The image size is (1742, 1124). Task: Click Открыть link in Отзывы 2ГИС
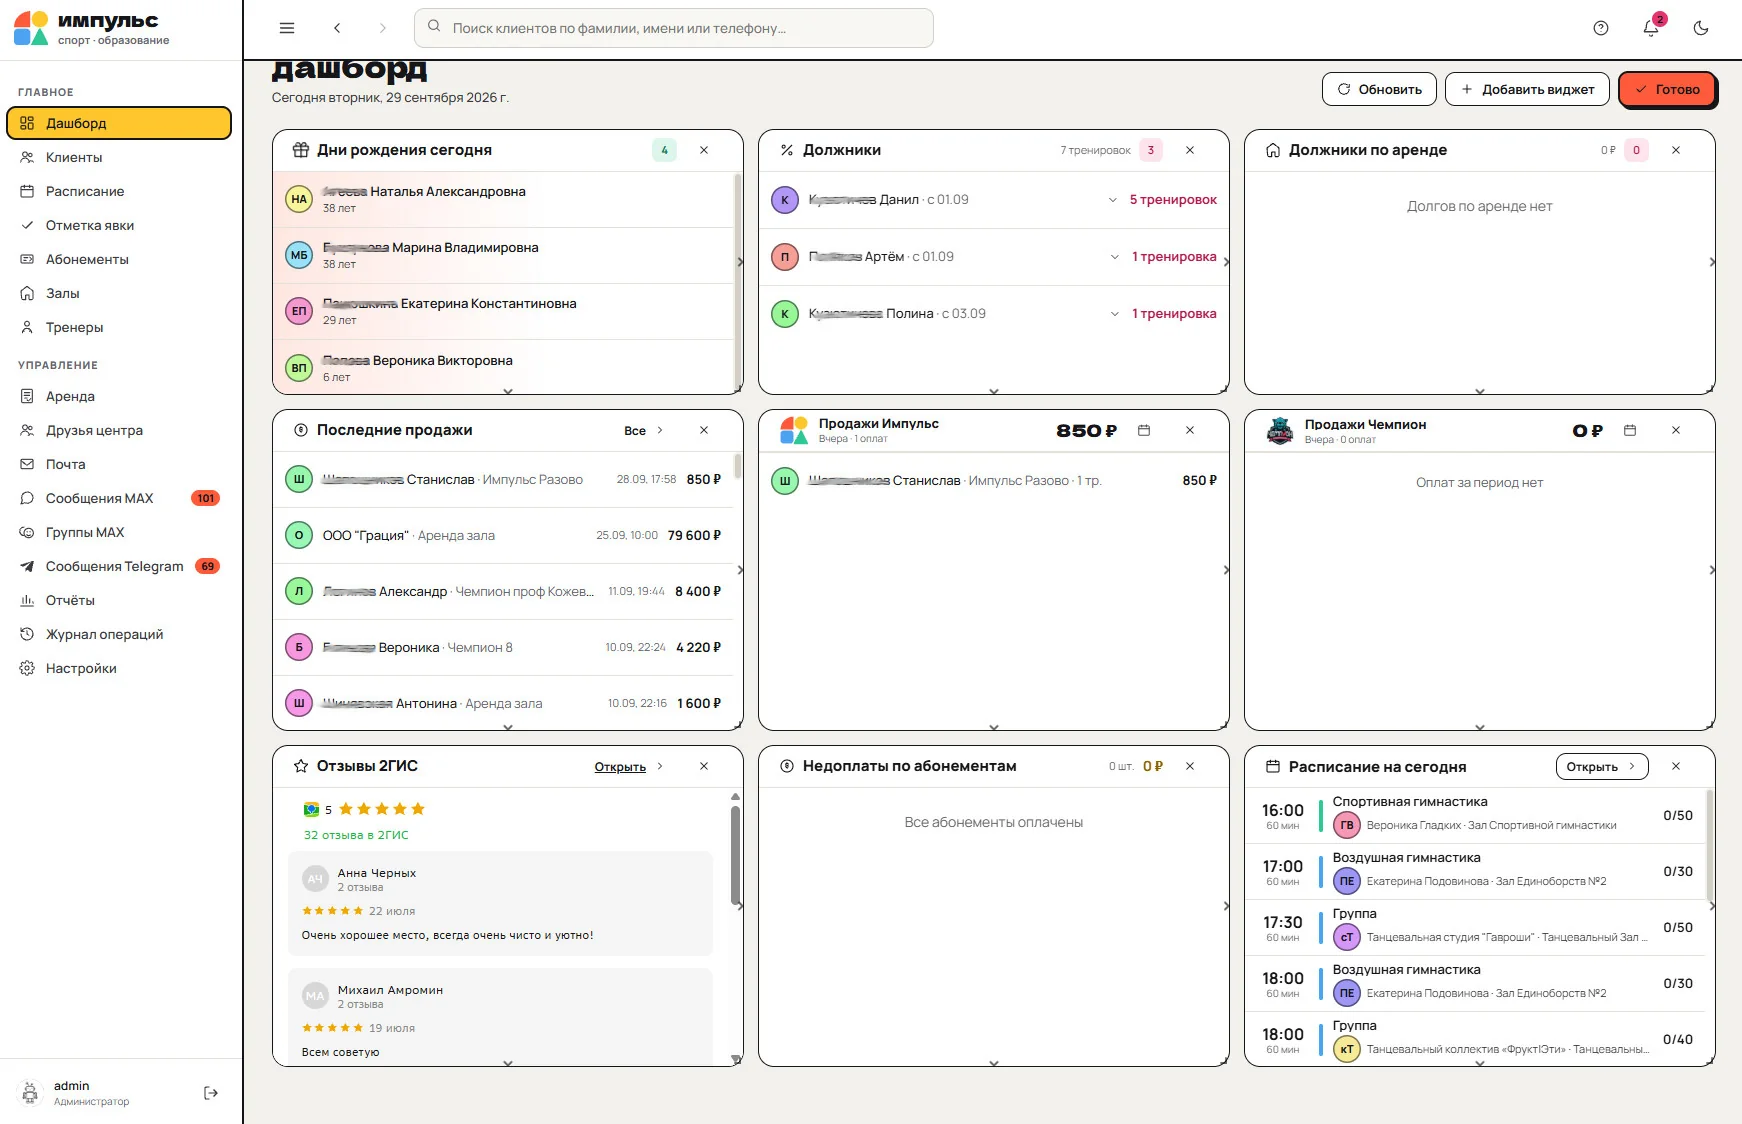pos(620,767)
